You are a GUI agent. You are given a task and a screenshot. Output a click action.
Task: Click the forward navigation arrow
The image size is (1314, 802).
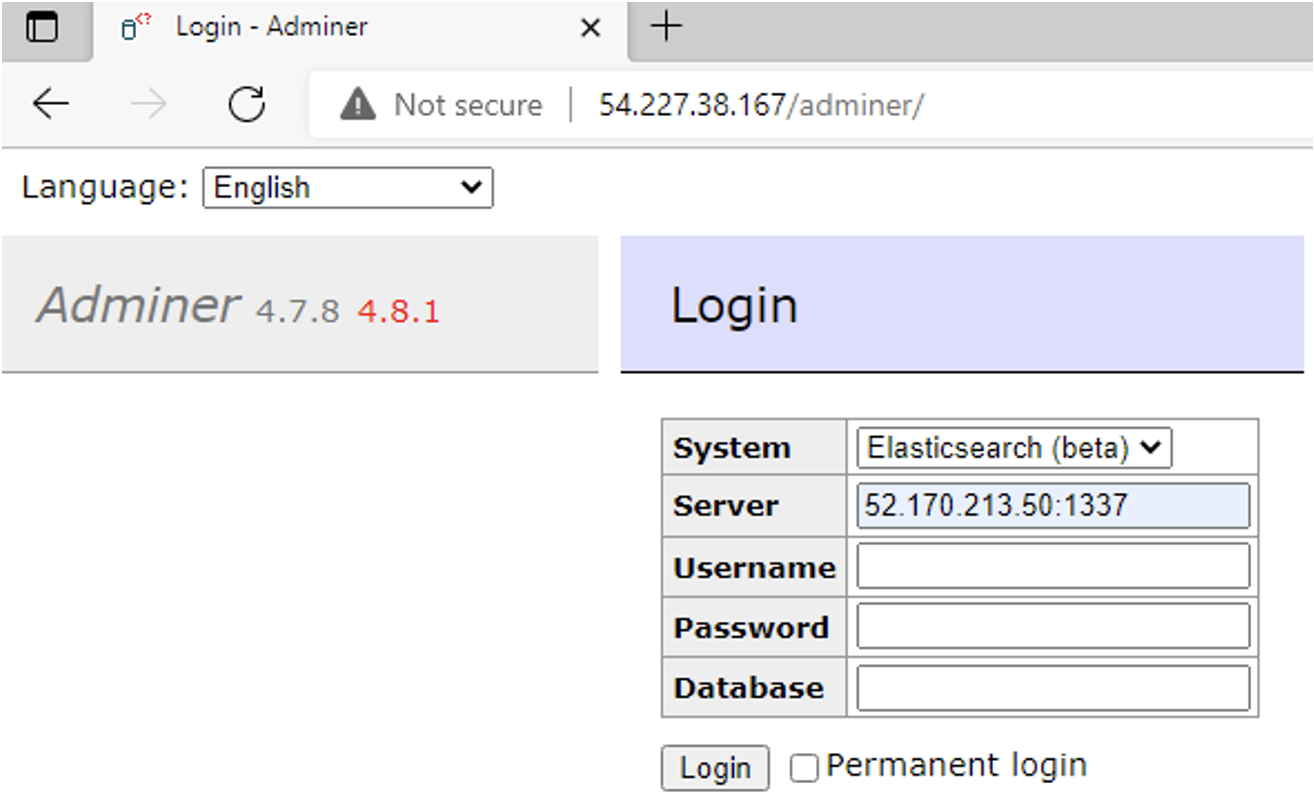[x=149, y=104]
